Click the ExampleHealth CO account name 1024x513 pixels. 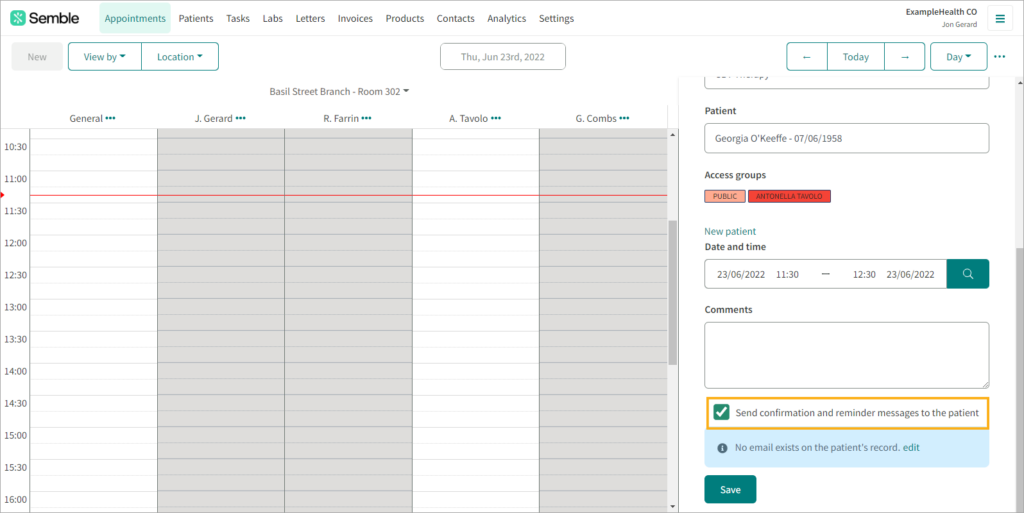(x=941, y=12)
